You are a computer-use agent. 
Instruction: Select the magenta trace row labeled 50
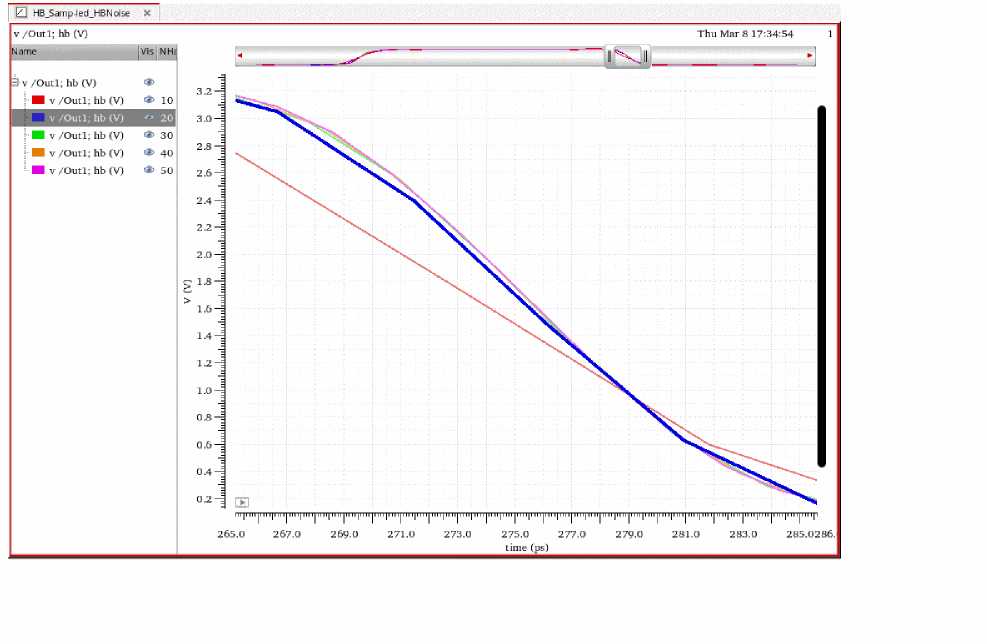point(94,171)
